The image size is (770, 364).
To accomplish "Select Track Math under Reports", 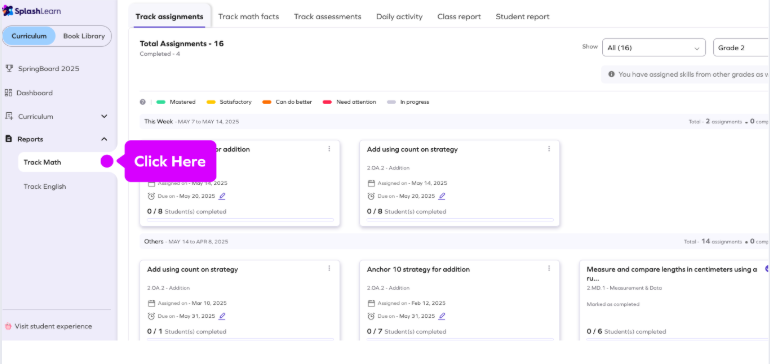I will pos(43,162).
